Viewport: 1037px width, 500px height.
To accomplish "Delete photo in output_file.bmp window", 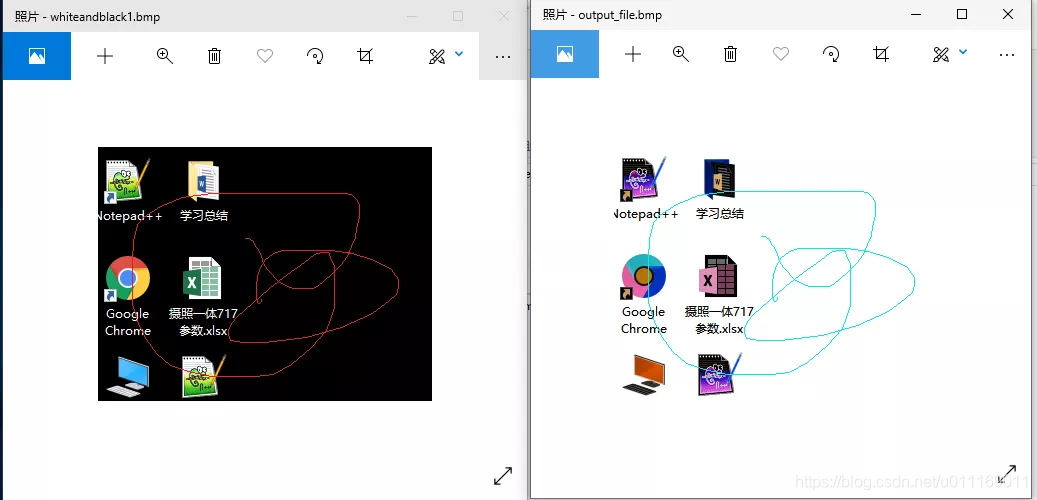I will pos(730,54).
